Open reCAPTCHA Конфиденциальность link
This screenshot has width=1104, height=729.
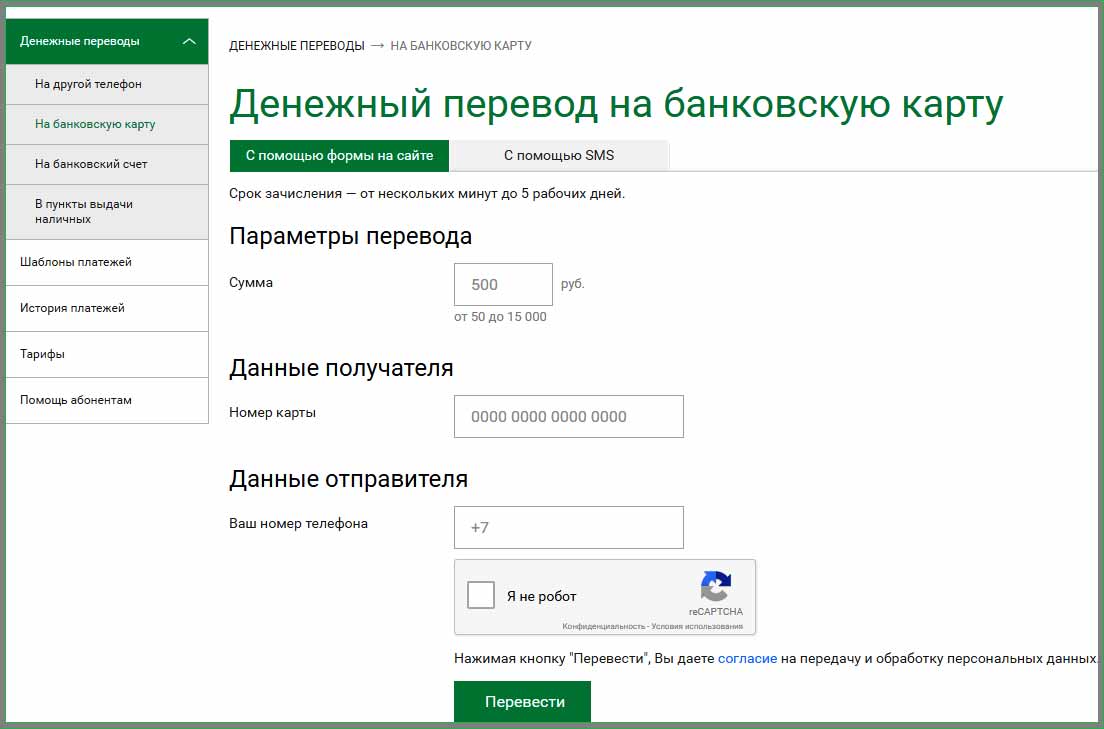coord(603,626)
